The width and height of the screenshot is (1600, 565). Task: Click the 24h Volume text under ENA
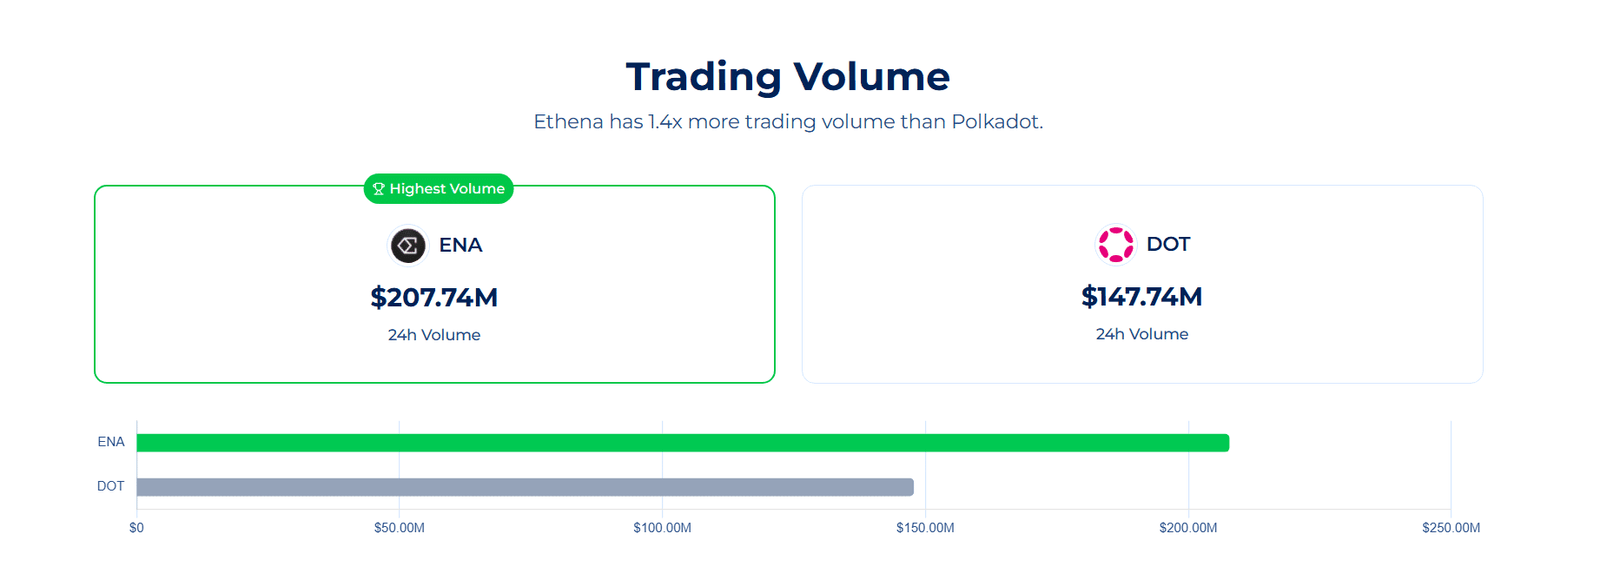[434, 335]
